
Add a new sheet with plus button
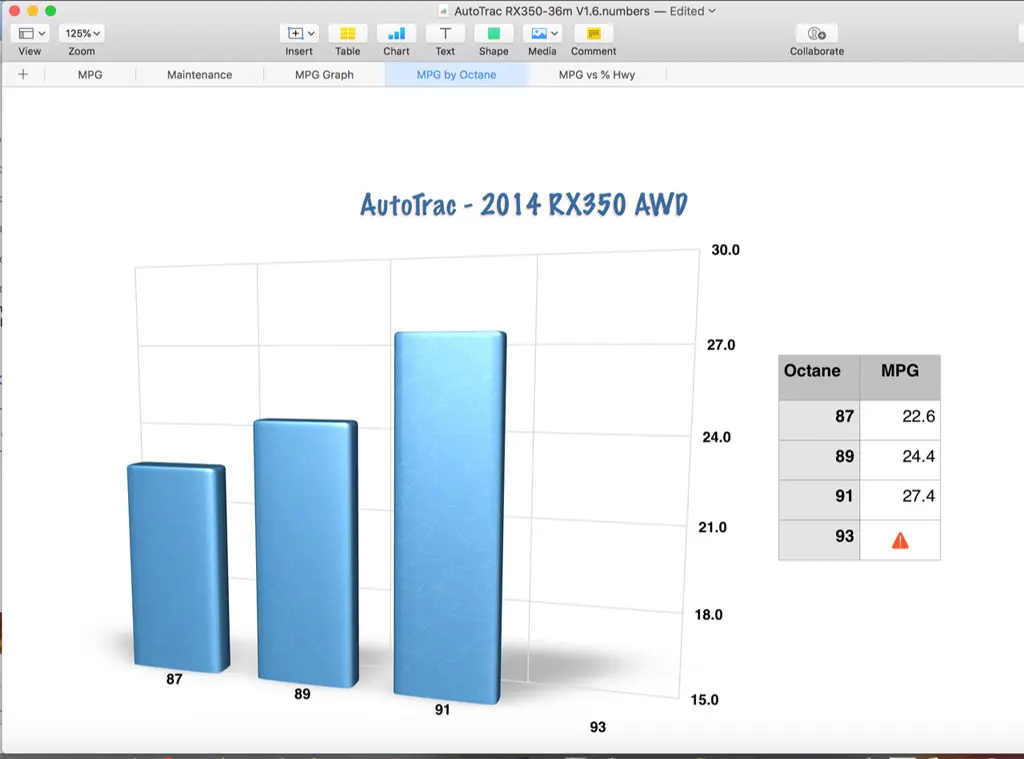pos(23,74)
